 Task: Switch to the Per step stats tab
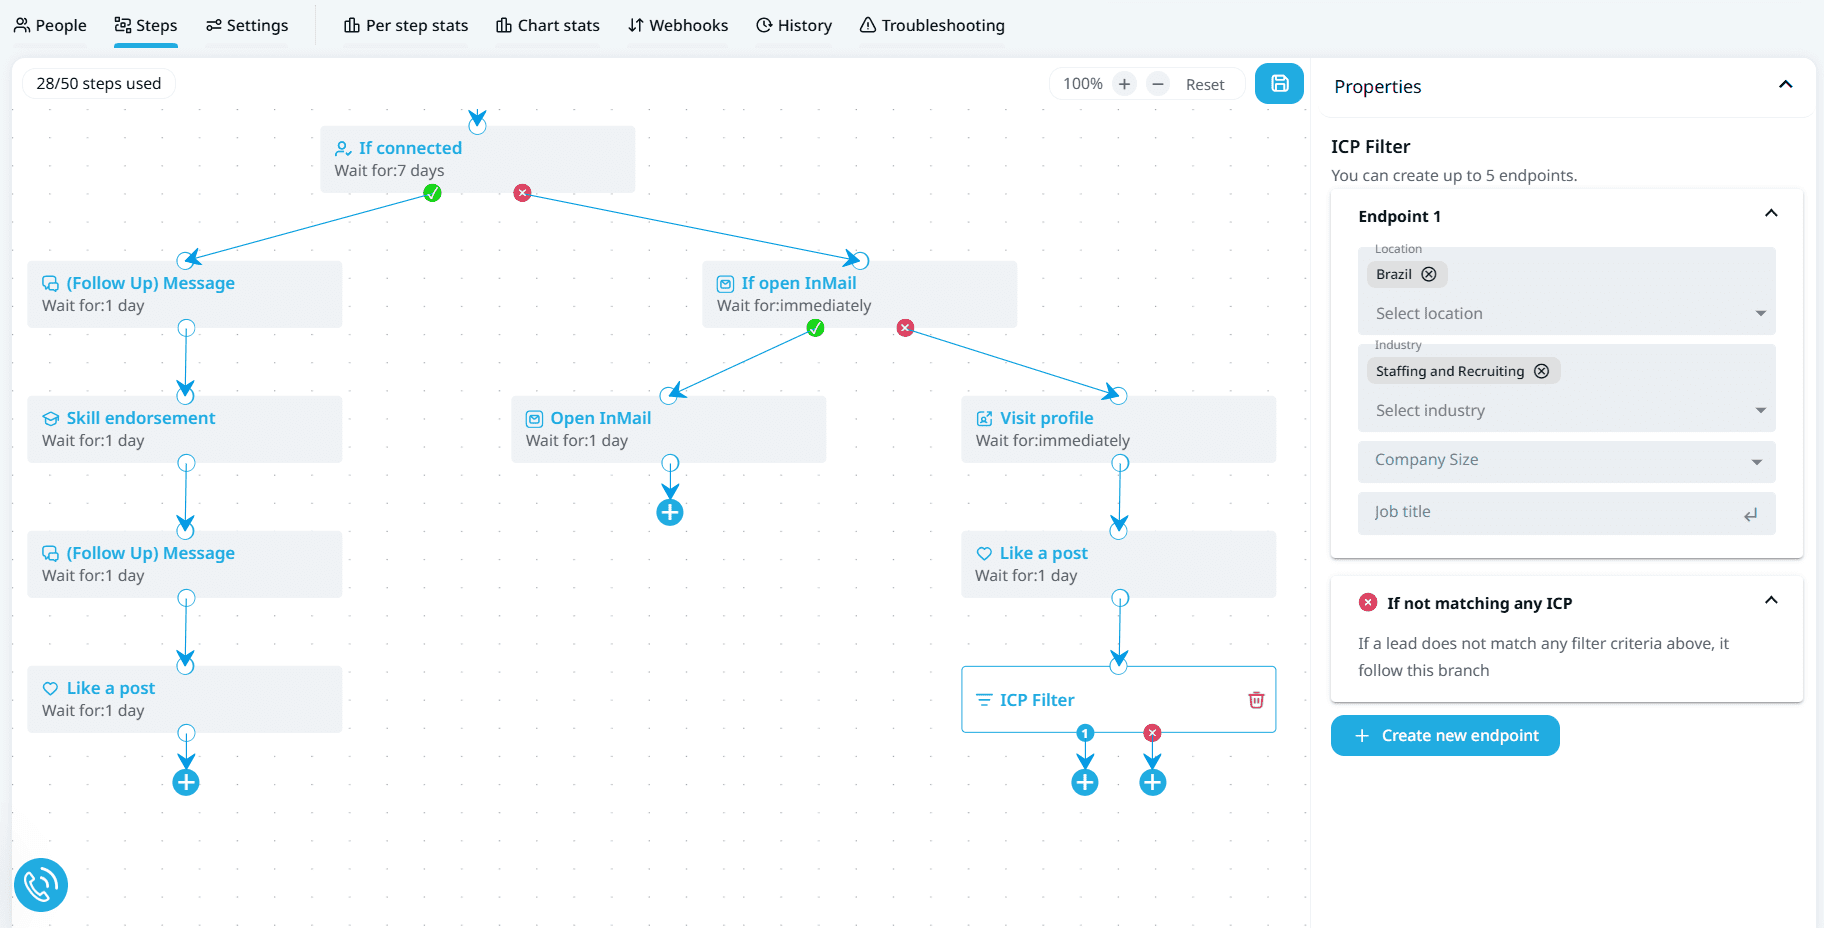(x=406, y=26)
